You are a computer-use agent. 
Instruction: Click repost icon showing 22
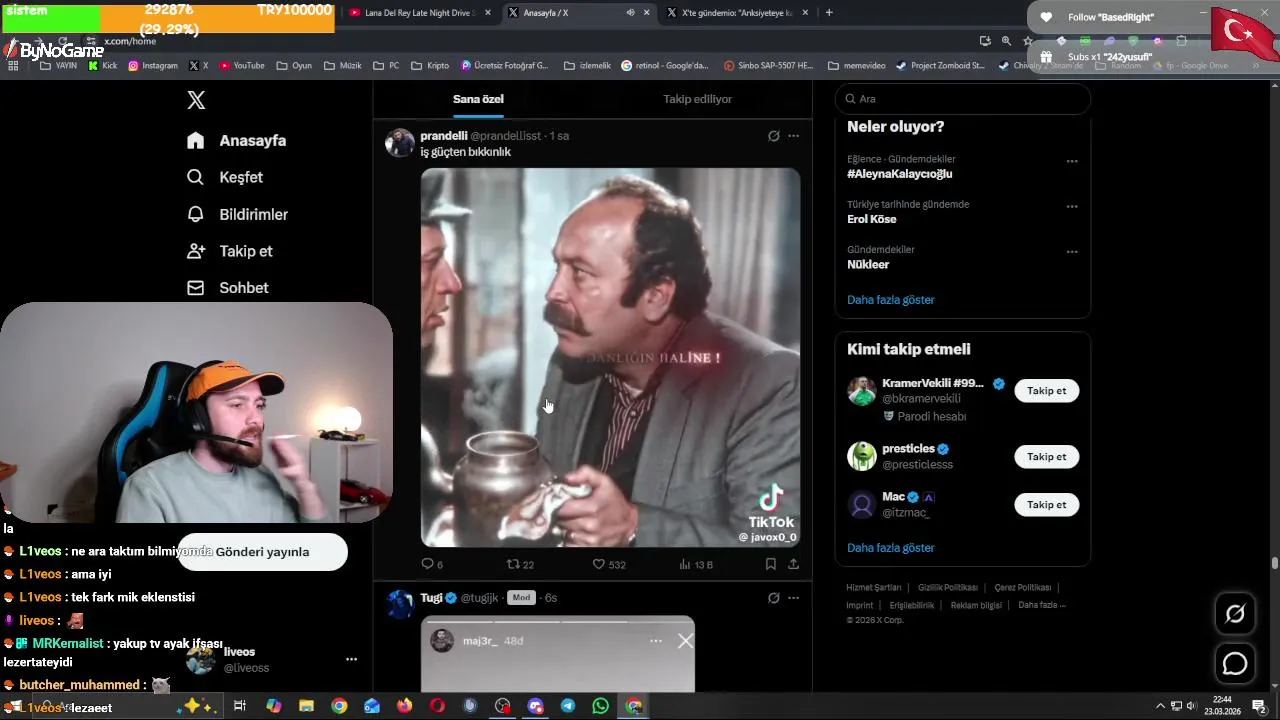(513, 564)
